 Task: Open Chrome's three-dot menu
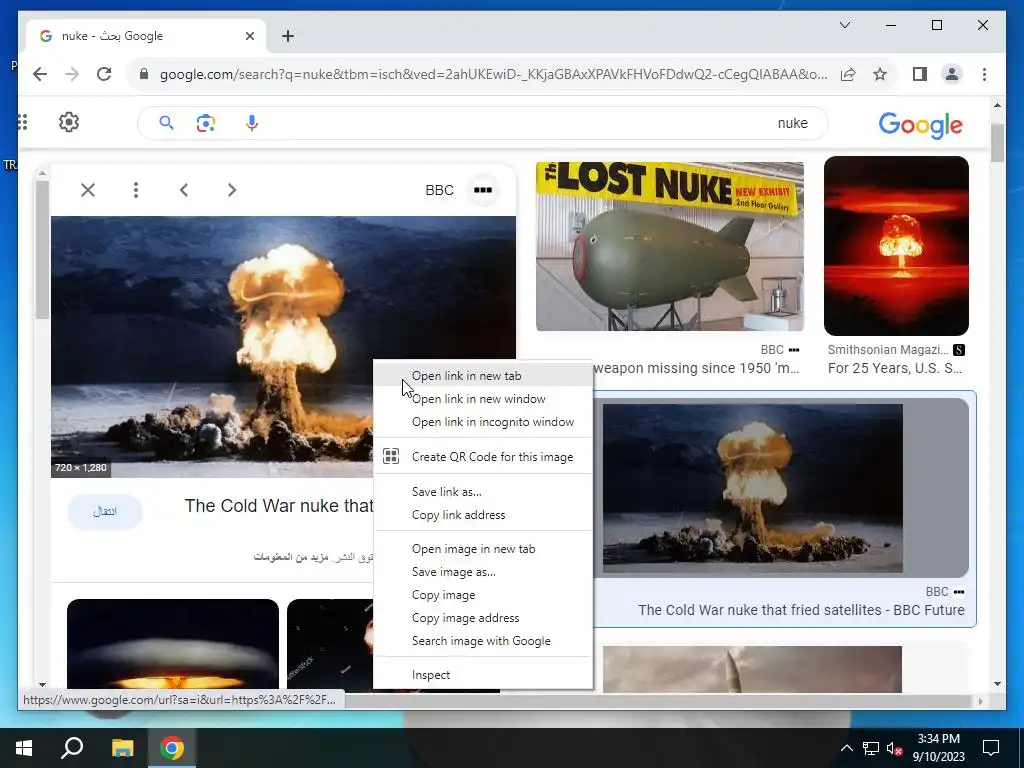pyautogui.click(x=984, y=74)
